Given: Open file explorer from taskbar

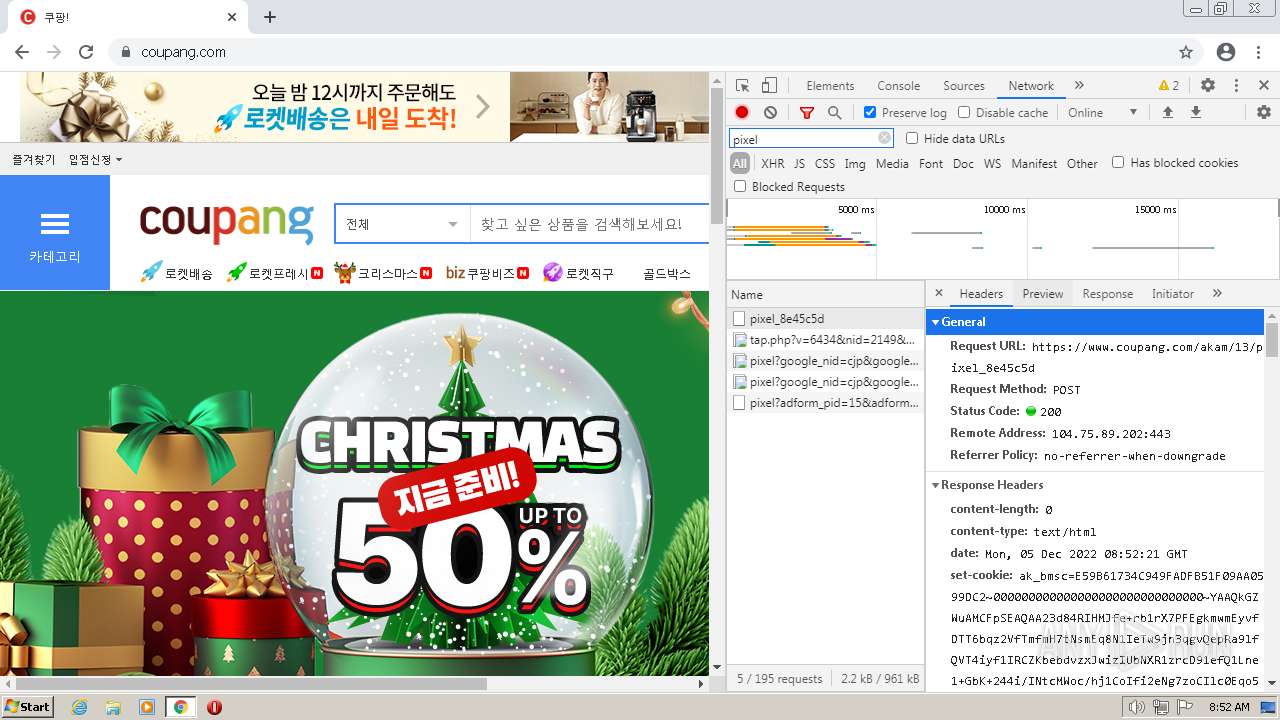Looking at the screenshot, I should point(113,707).
